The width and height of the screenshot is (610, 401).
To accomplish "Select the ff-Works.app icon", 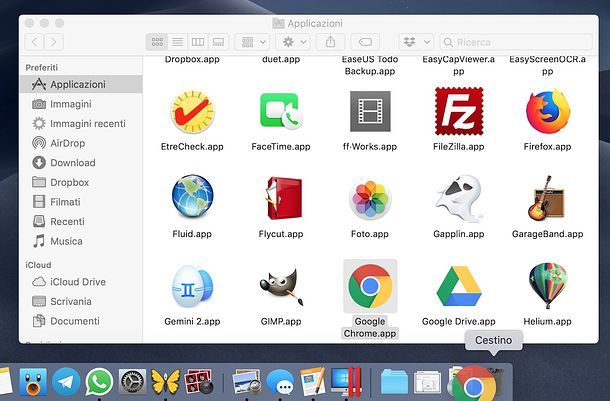I will coord(370,111).
